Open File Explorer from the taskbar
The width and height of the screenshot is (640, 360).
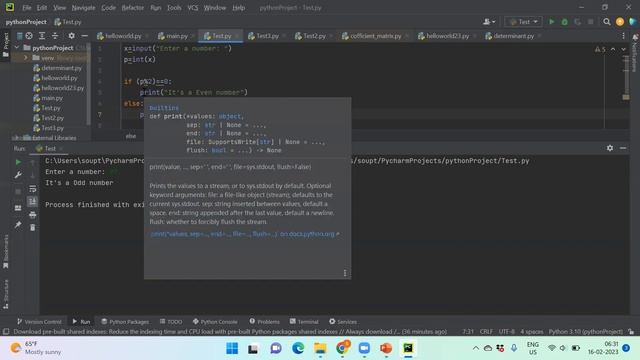tap(320, 348)
